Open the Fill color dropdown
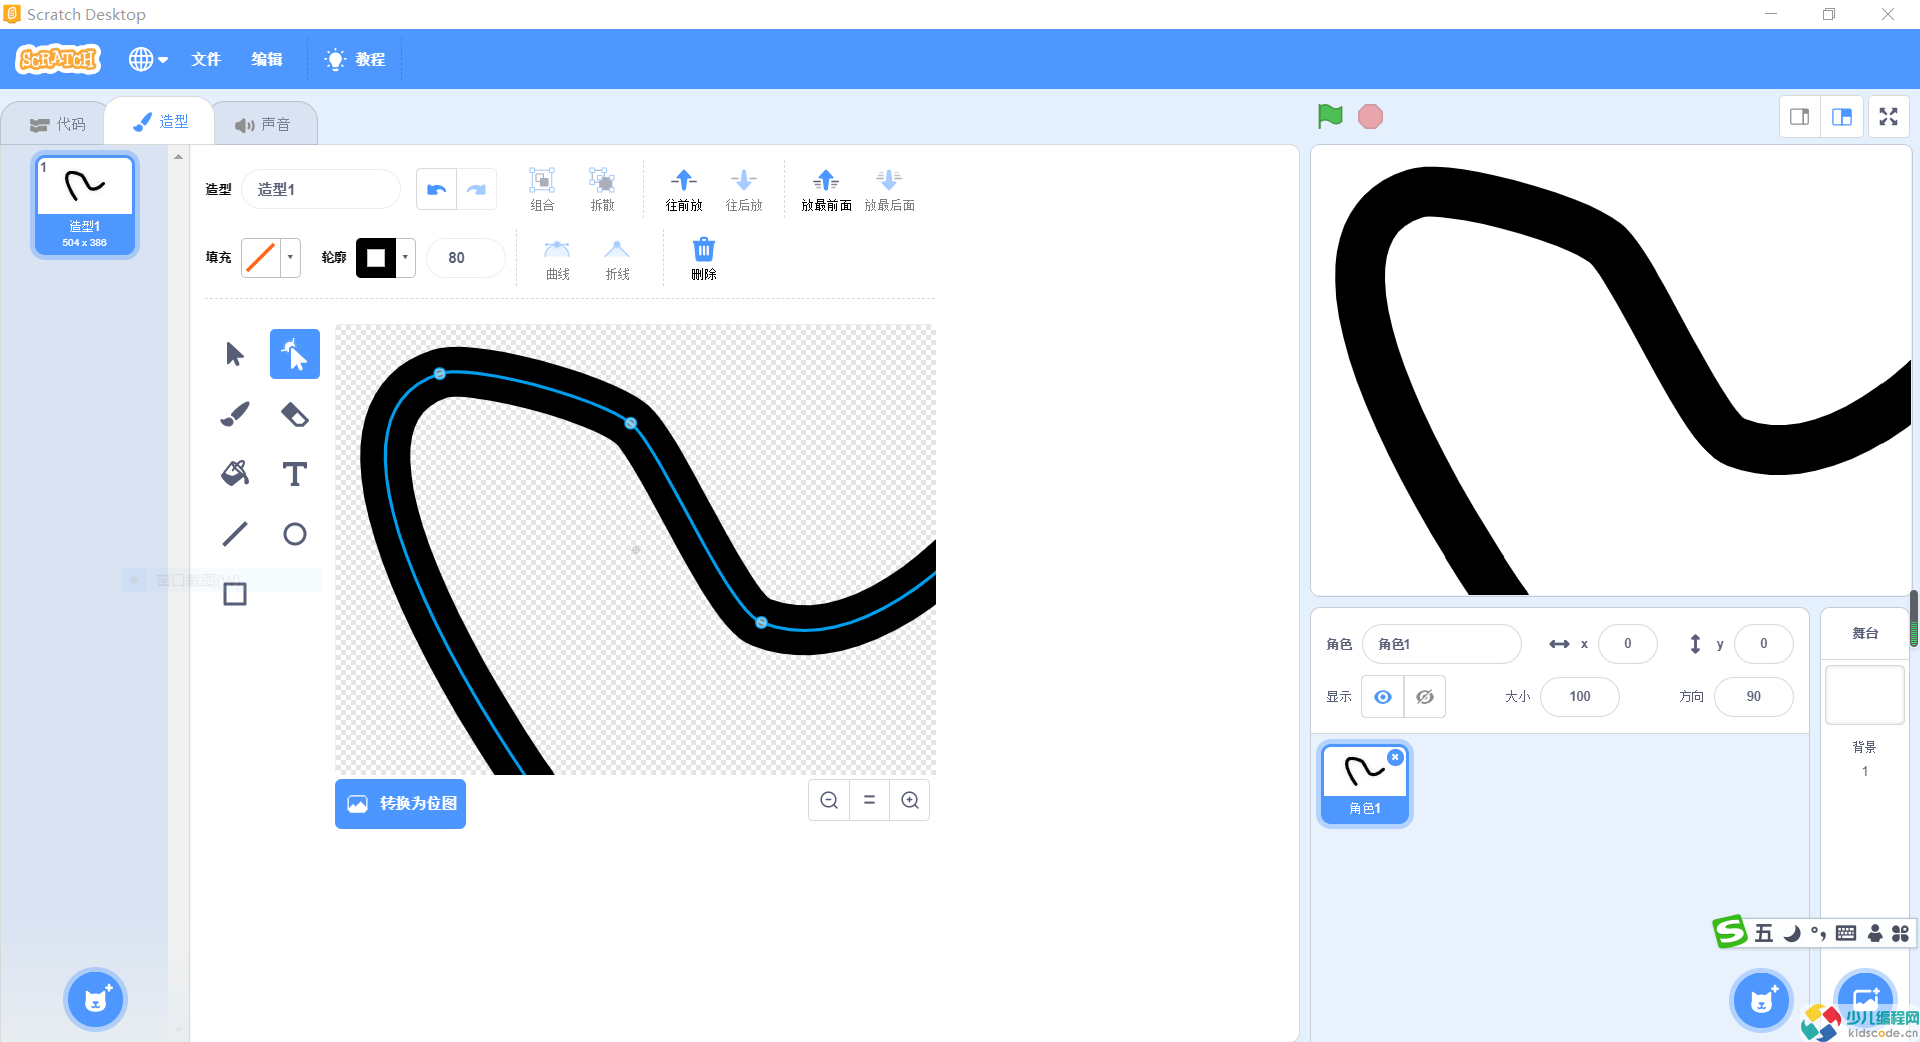 pos(291,257)
